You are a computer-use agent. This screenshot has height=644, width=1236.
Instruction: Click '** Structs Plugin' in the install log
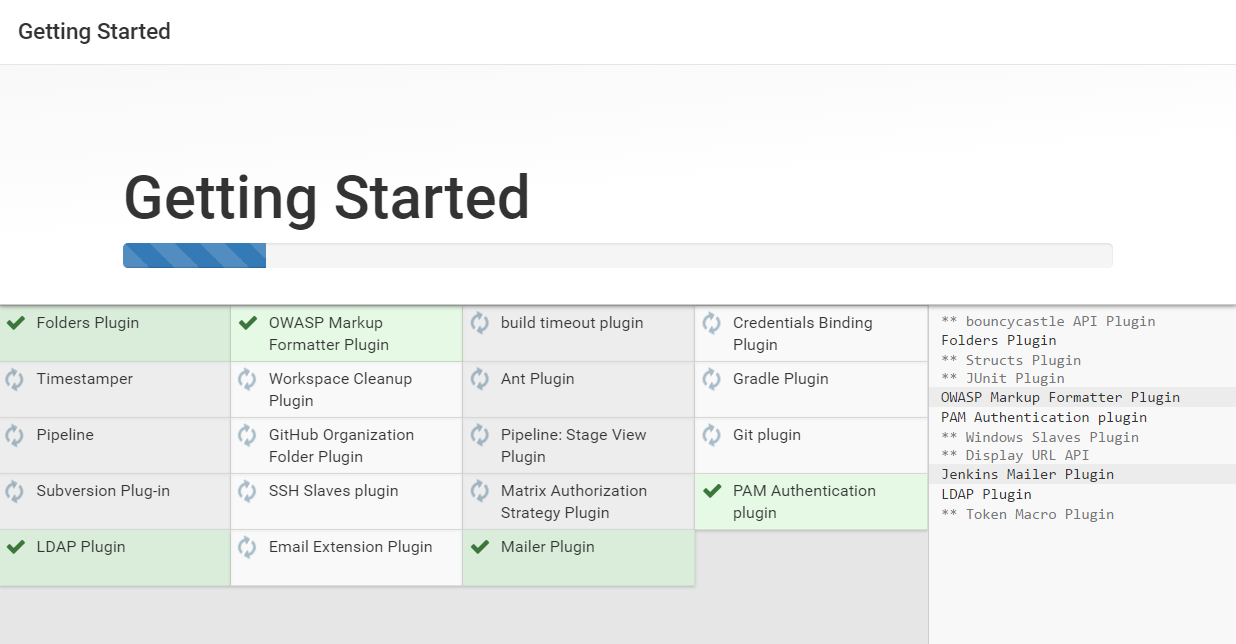click(1011, 360)
